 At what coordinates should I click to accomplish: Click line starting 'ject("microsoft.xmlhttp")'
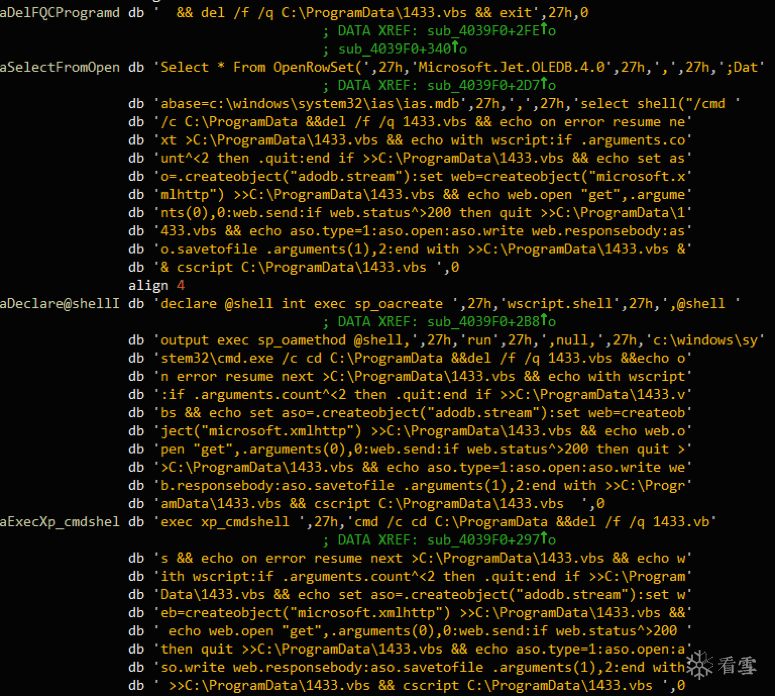[x=410, y=431]
